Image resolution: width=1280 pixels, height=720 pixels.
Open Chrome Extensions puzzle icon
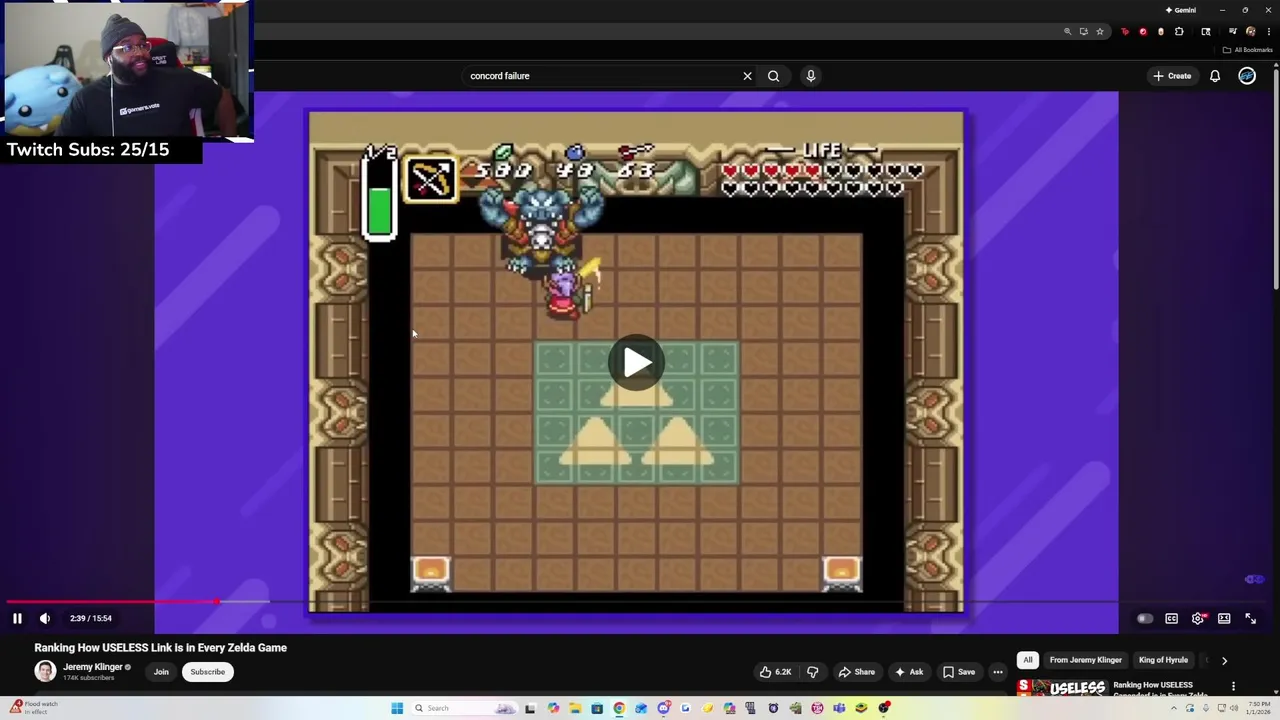click(x=1179, y=32)
